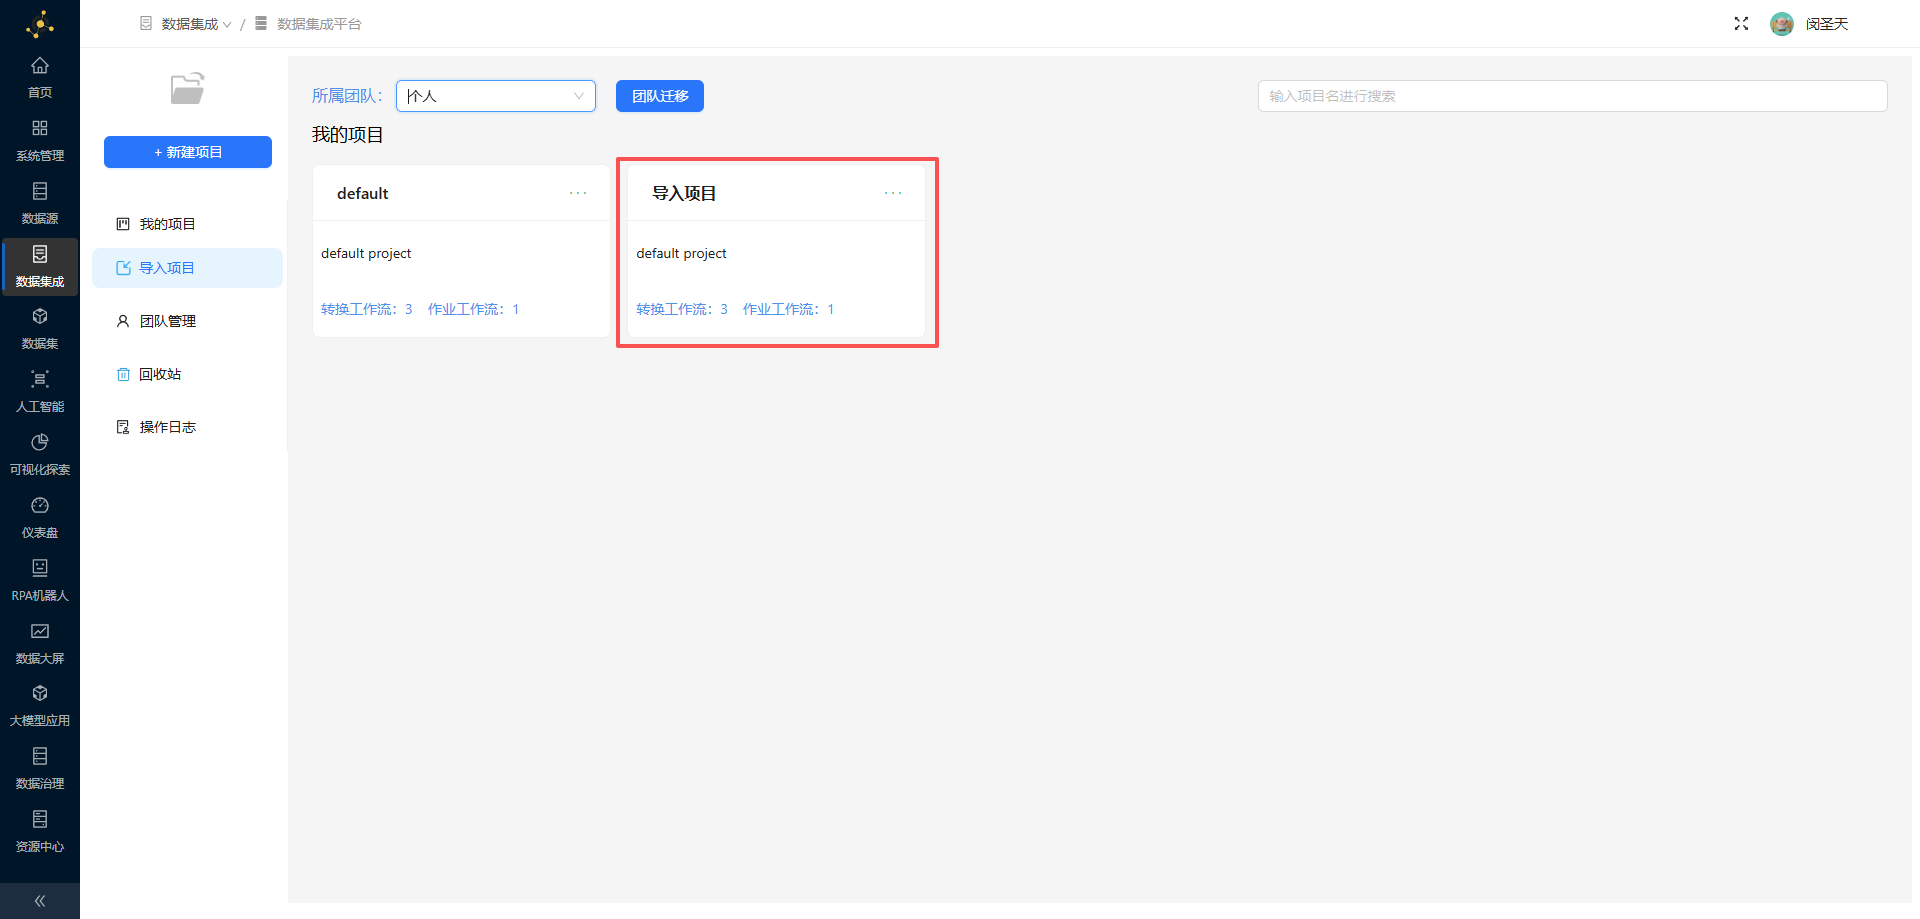Image resolution: width=1920 pixels, height=919 pixels.
Task: Open Dashboard (仪表盘) sidebar icon
Action: pos(40,506)
